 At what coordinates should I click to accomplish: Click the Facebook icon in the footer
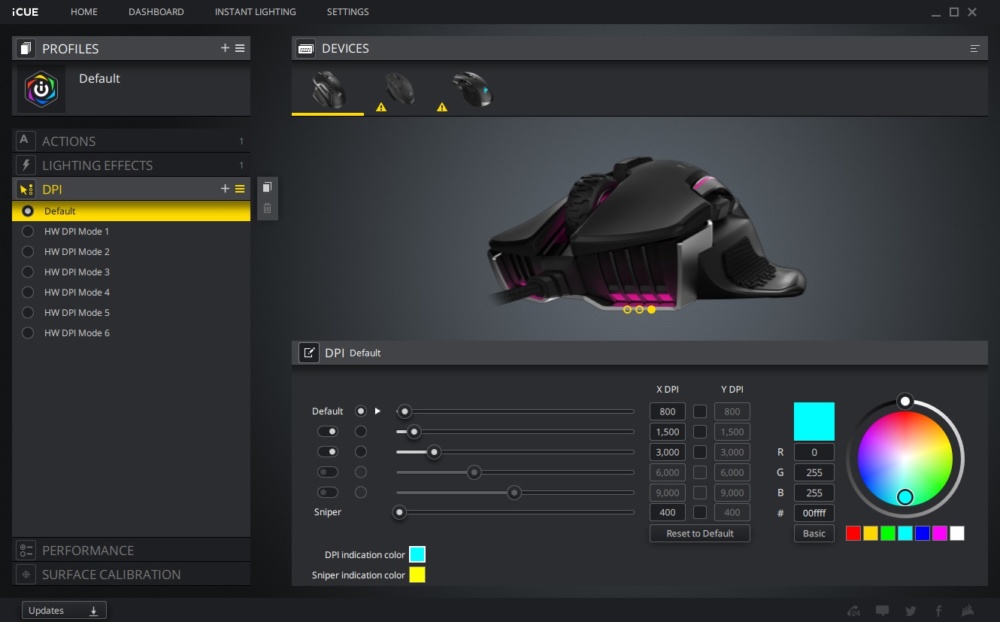(x=939, y=611)
